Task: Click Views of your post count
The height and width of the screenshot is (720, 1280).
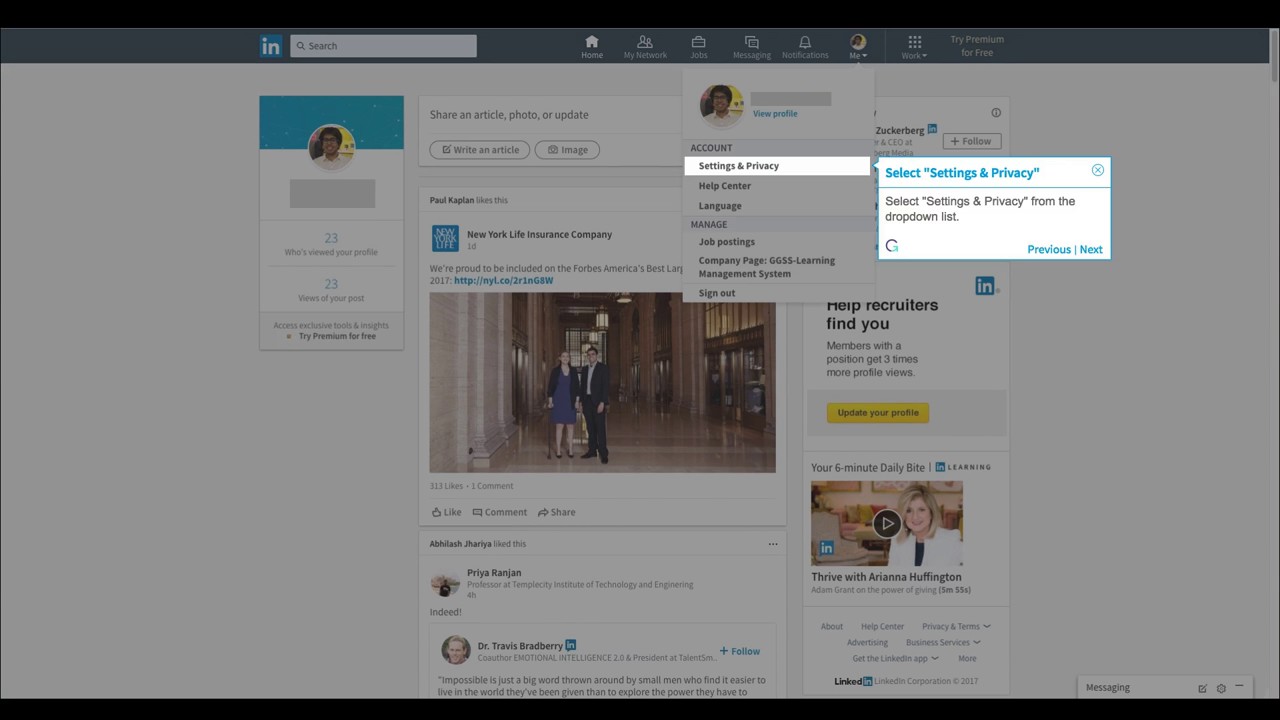Action: pyautogui.click(x=331, y=284)
